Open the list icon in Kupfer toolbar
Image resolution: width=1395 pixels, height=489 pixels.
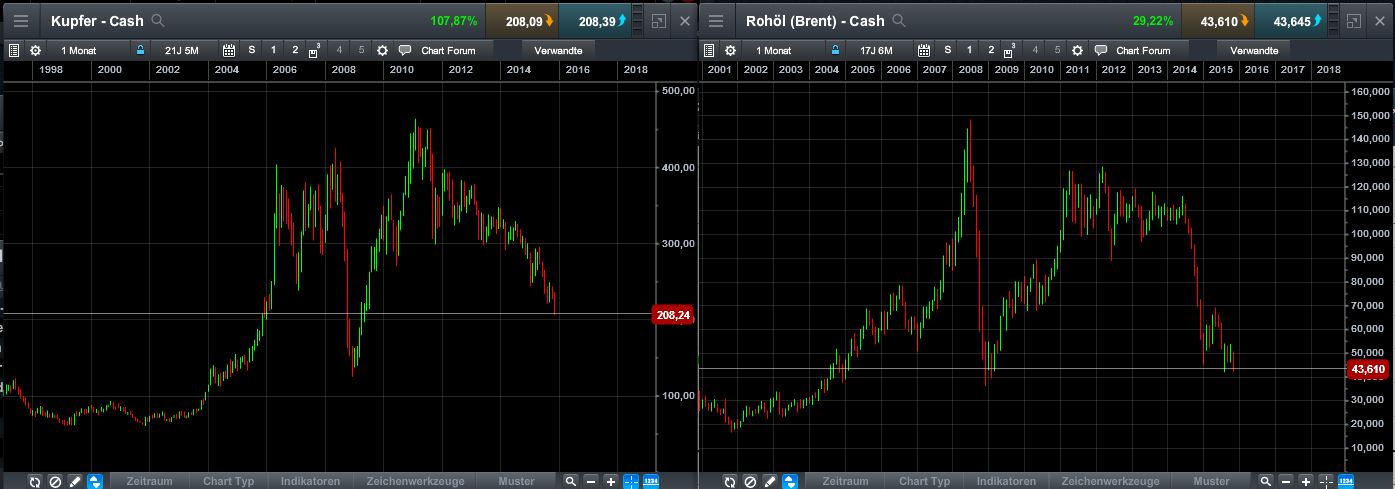pyautogui.click(x=15, y=50)
